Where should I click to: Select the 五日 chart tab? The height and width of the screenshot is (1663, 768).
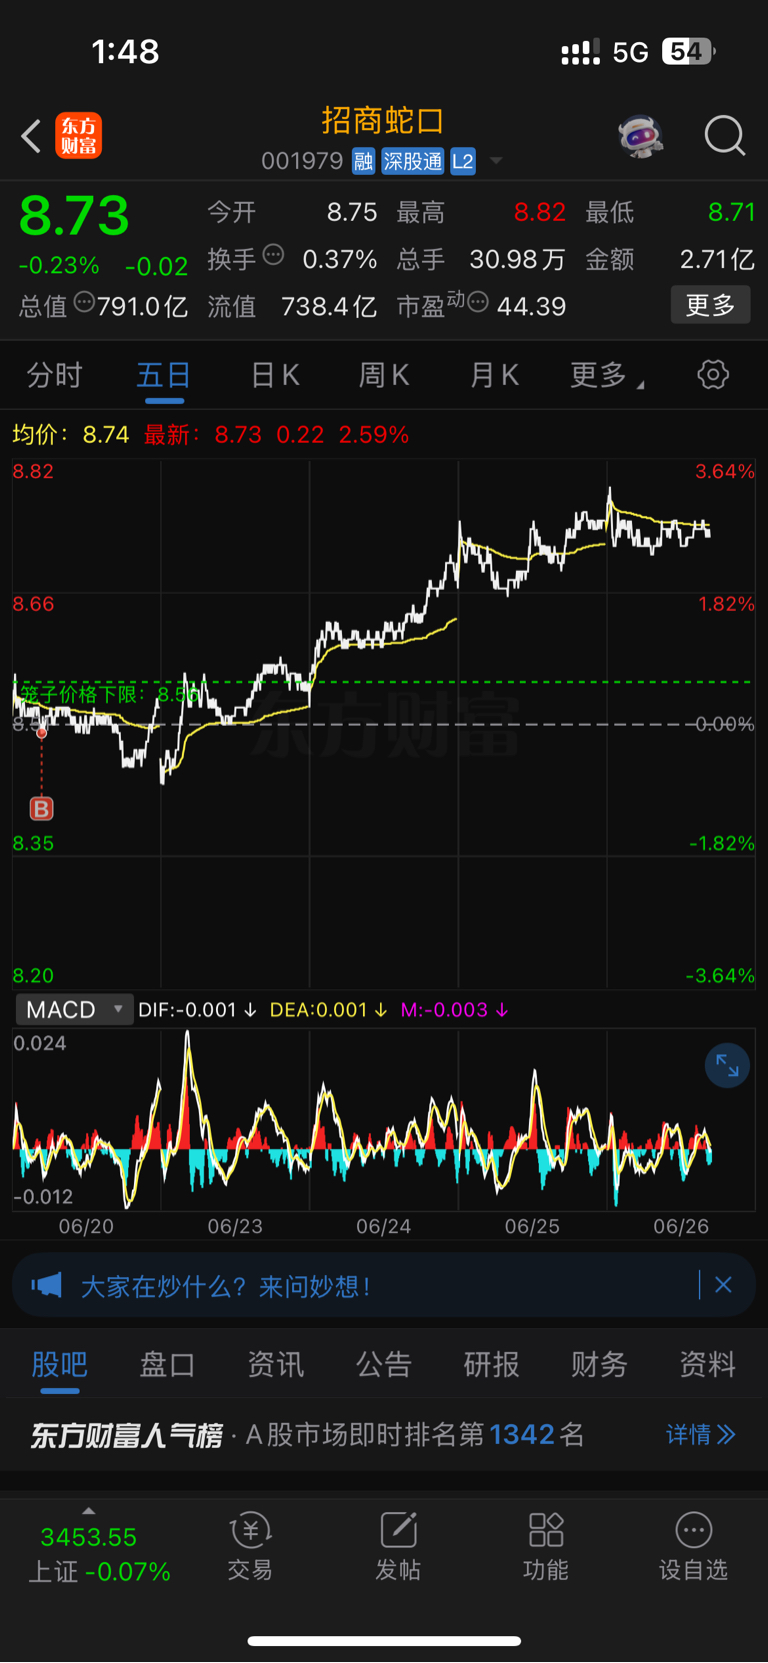(164, 375)
